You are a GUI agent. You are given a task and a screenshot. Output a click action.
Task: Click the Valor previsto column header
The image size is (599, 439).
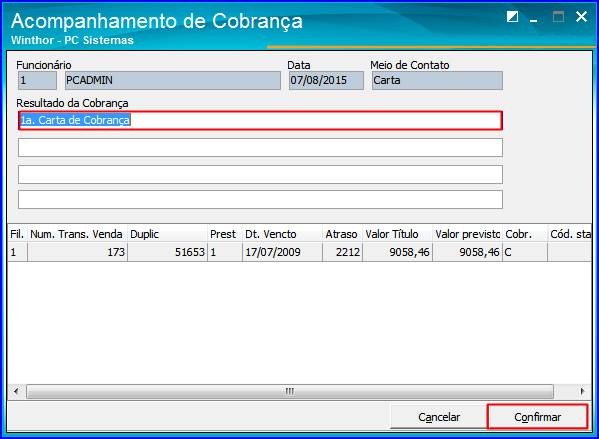pyautogui.click(x=468, y=234)
